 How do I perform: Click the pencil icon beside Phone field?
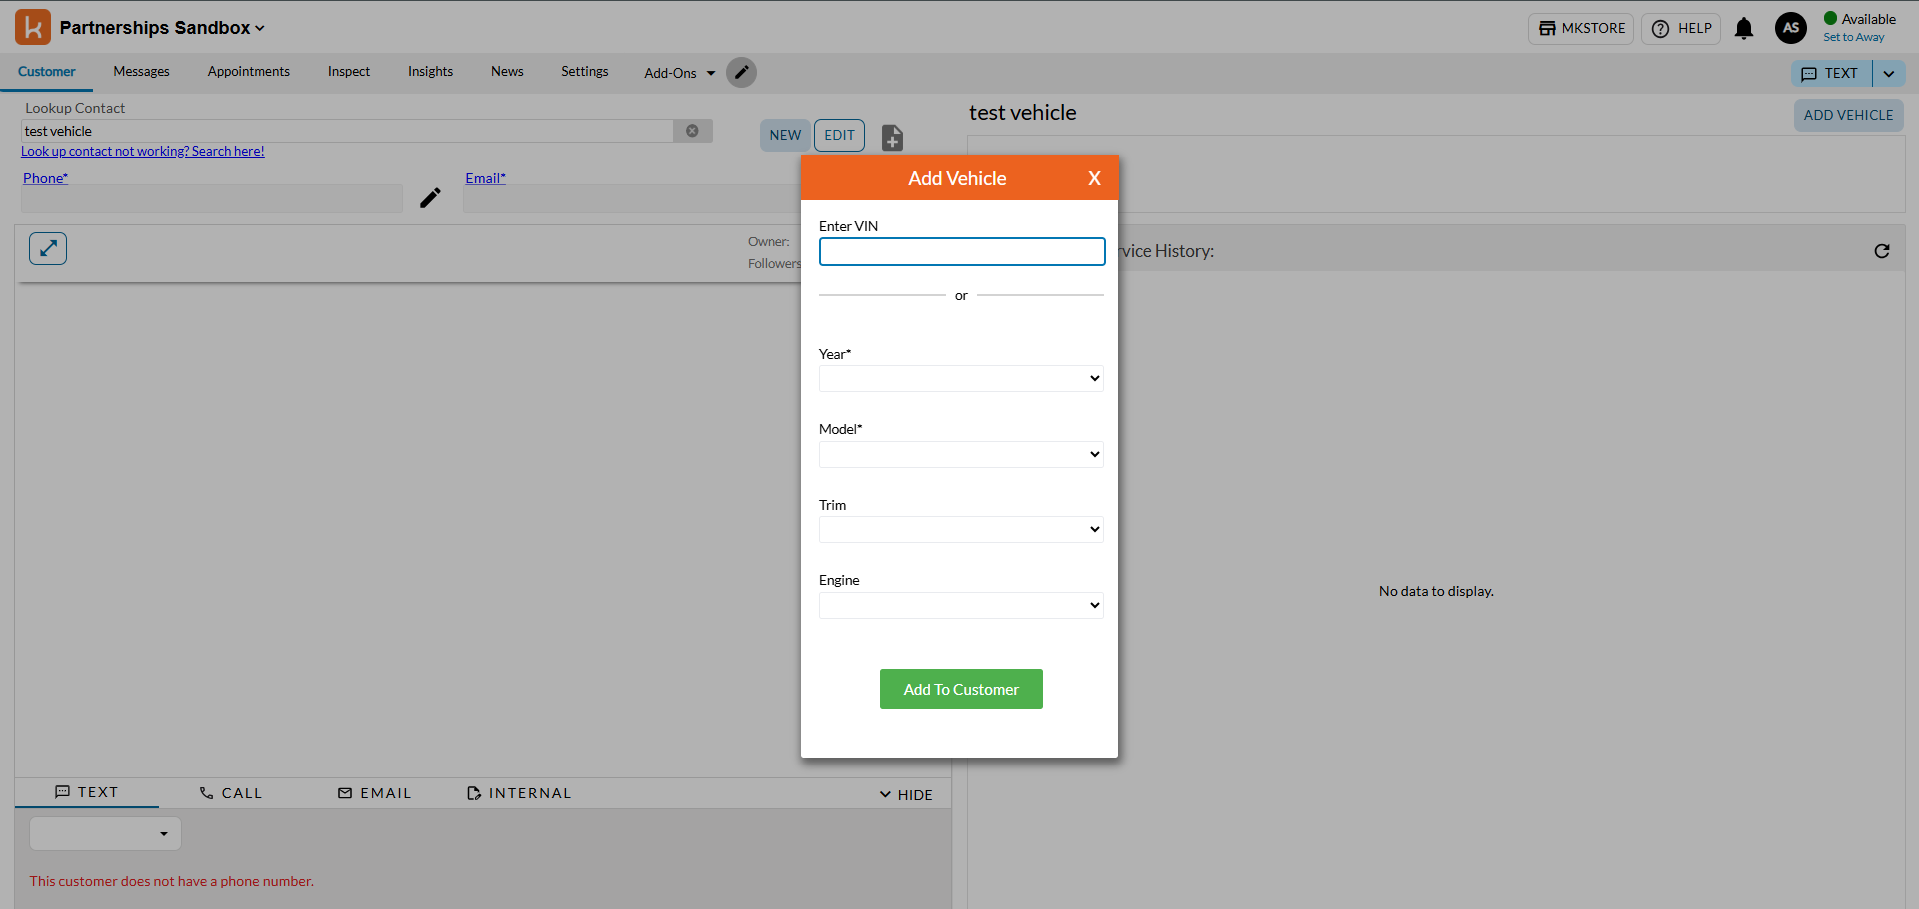click(x=430, y=198)
